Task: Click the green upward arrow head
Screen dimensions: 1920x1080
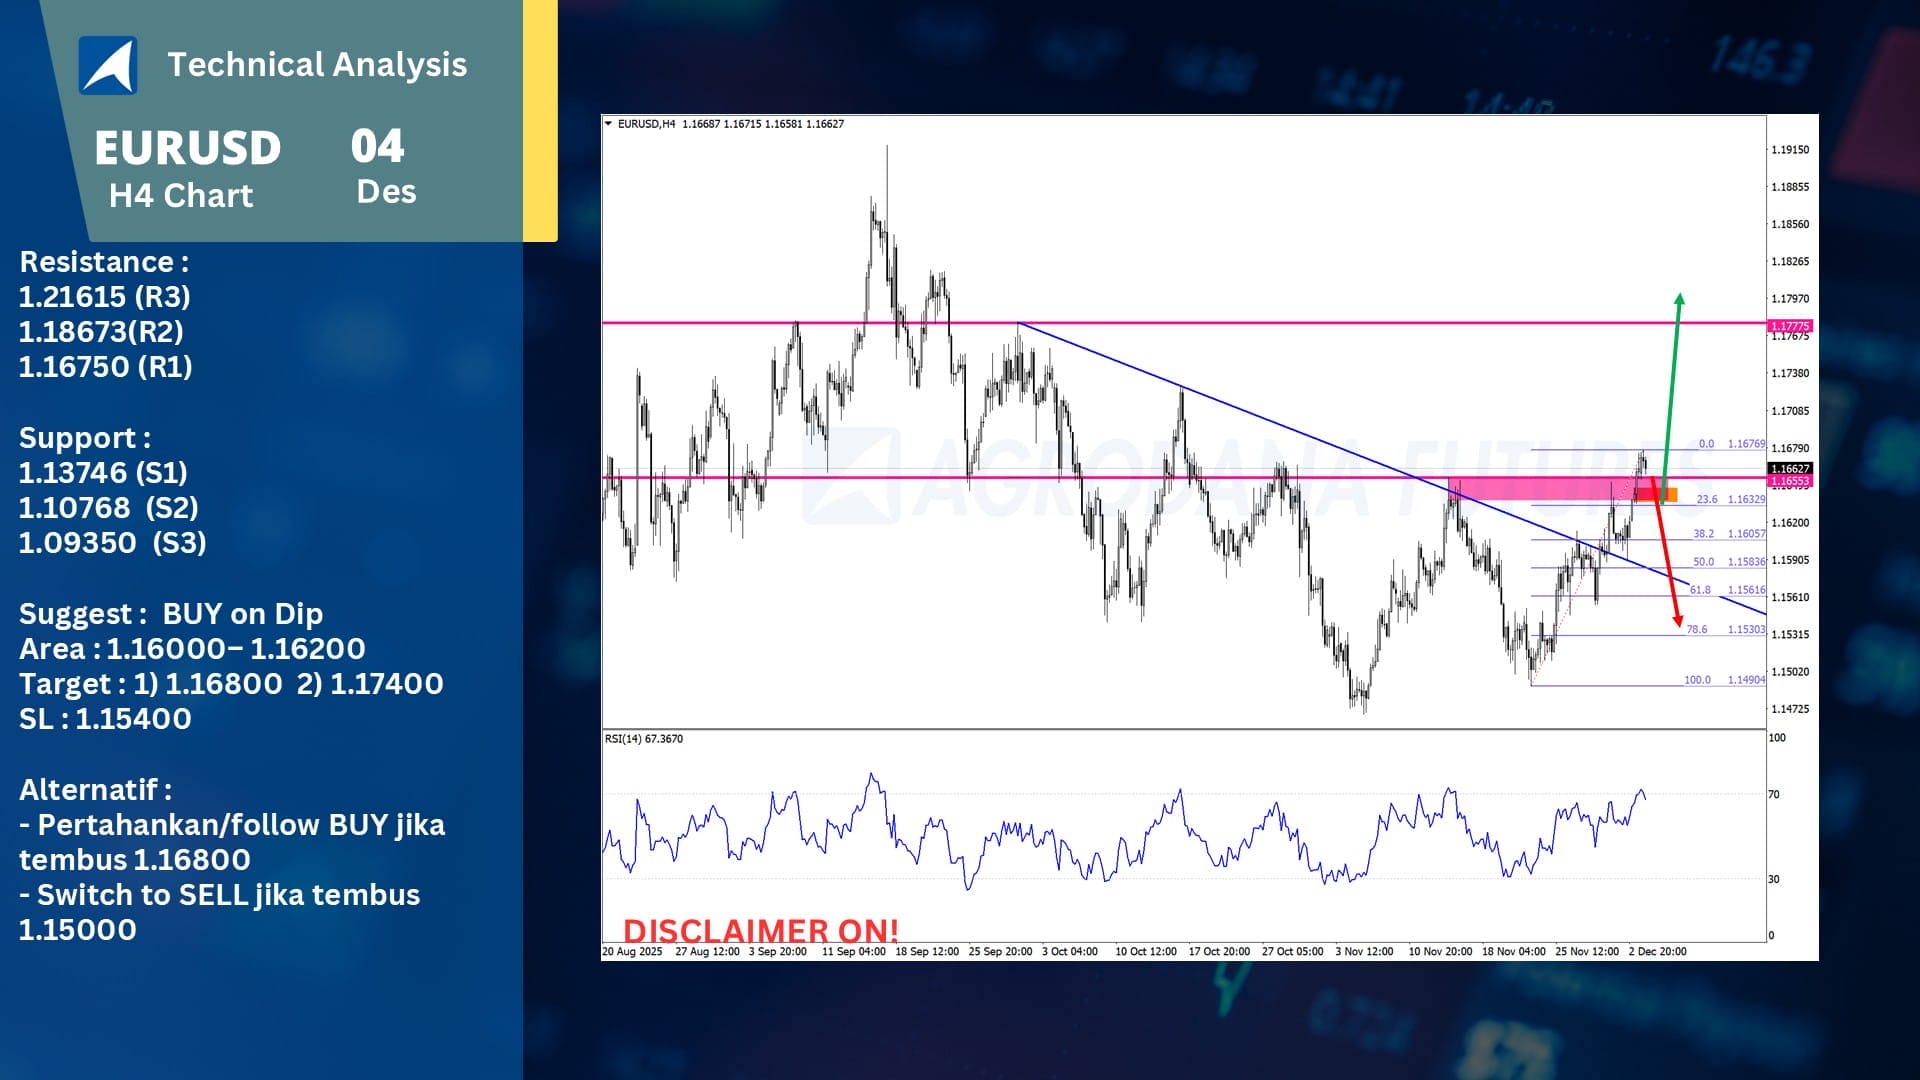Action: coord(1680,299)
